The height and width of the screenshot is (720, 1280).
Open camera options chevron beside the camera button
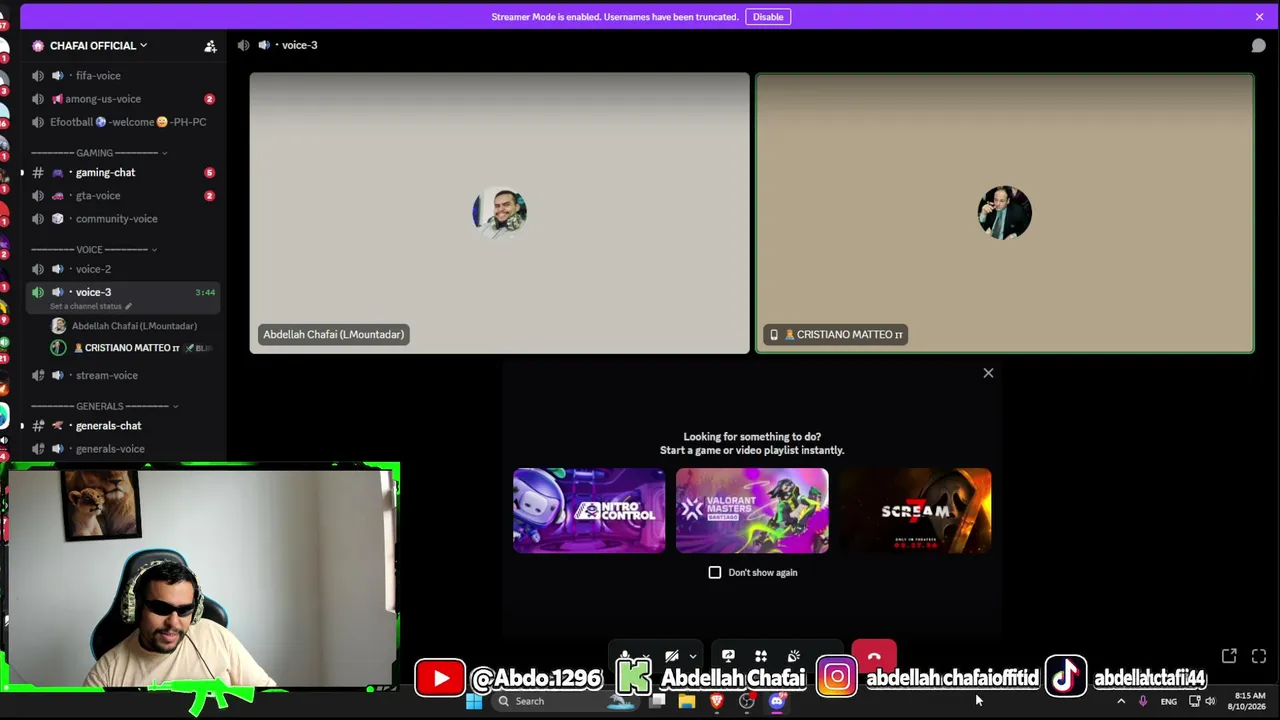[x=692, y=657]
